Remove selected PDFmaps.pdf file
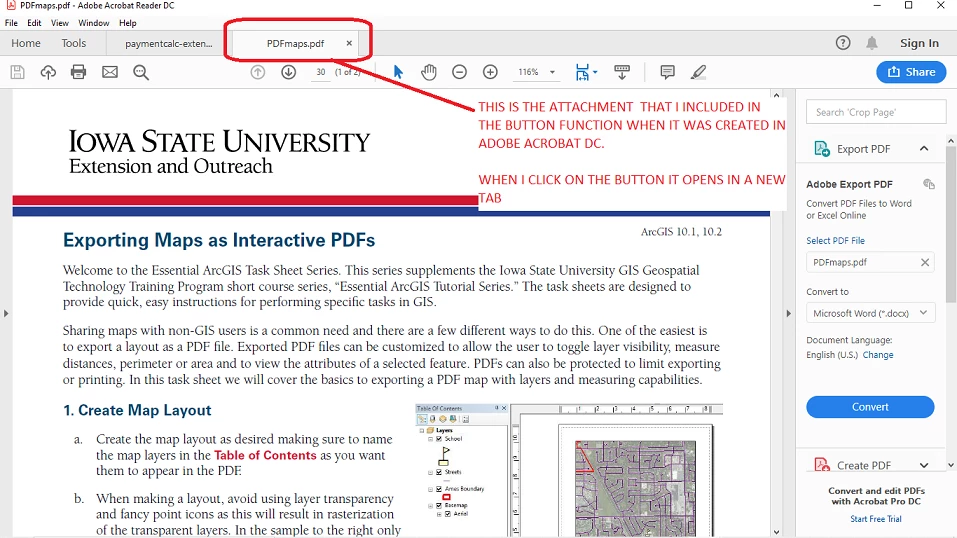 (x=925, y=262)
